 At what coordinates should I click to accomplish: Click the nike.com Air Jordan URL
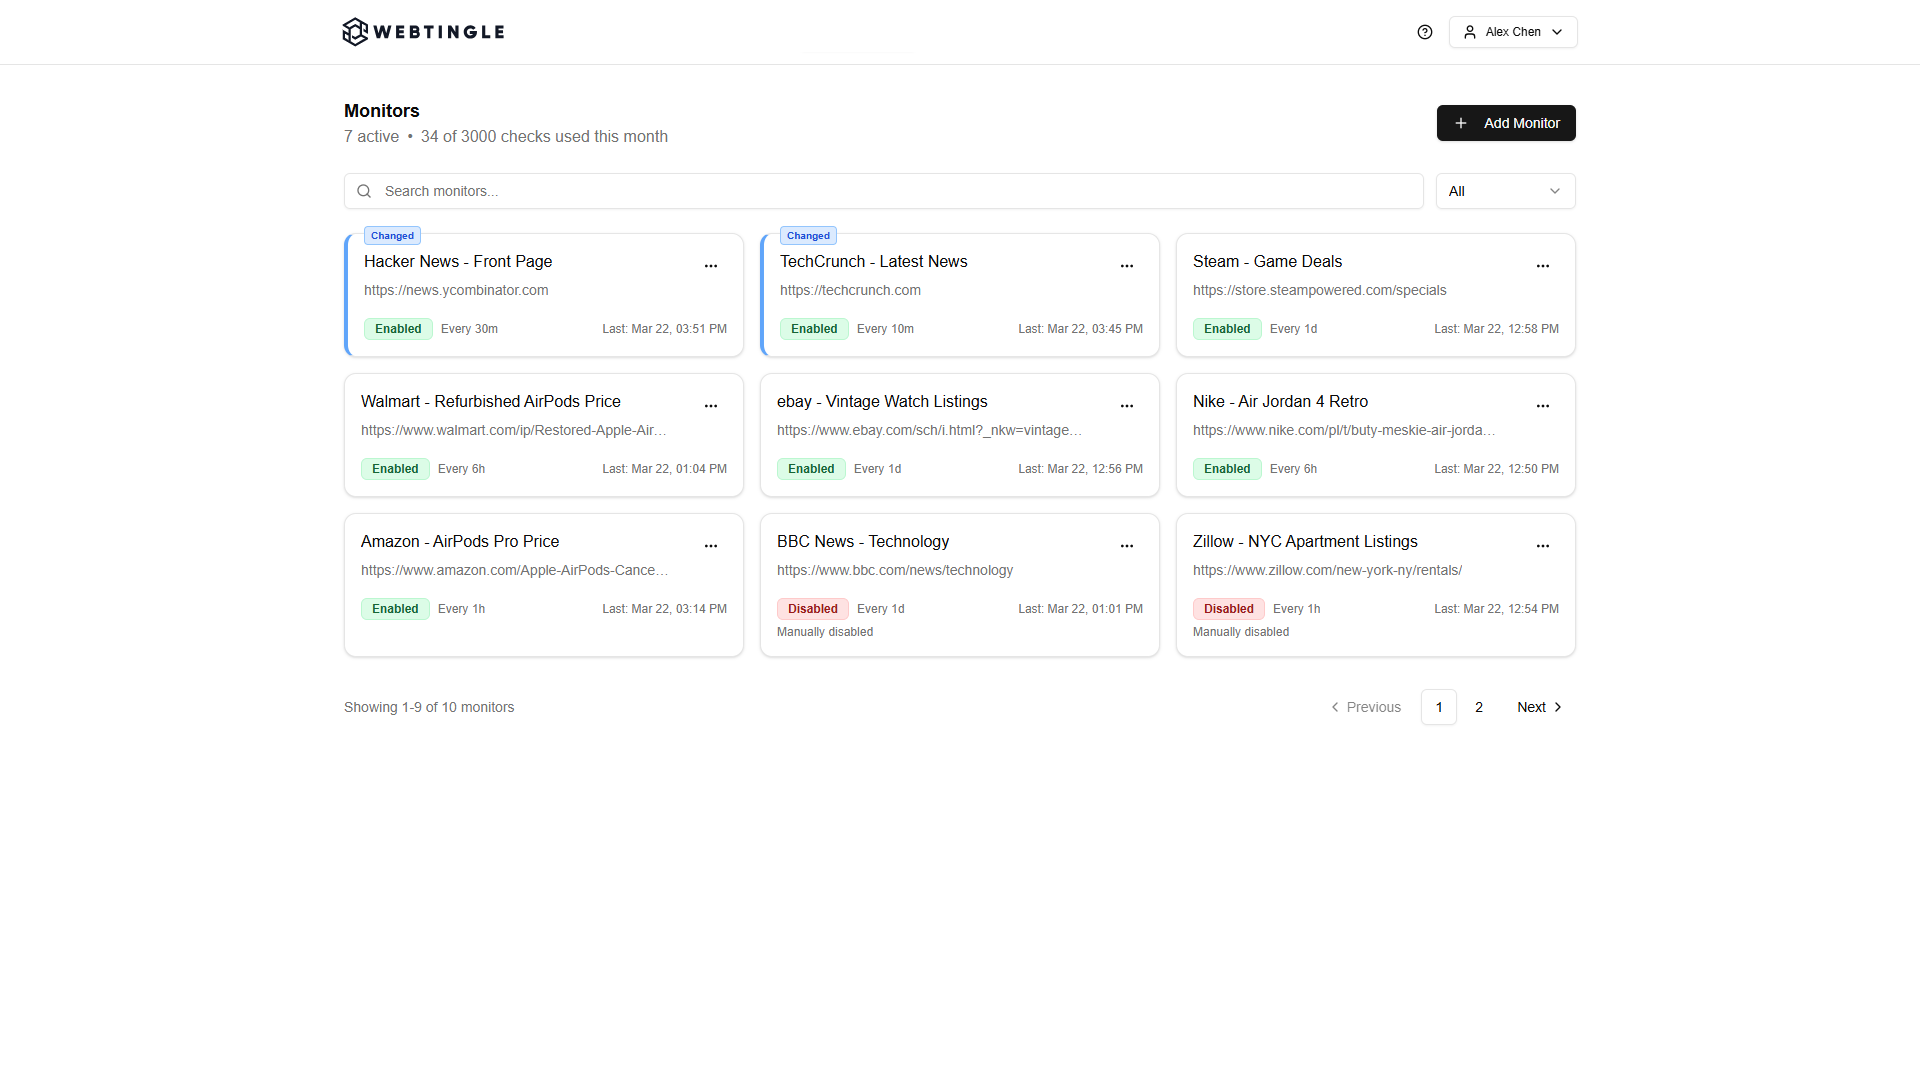[x=1344, y=430]
